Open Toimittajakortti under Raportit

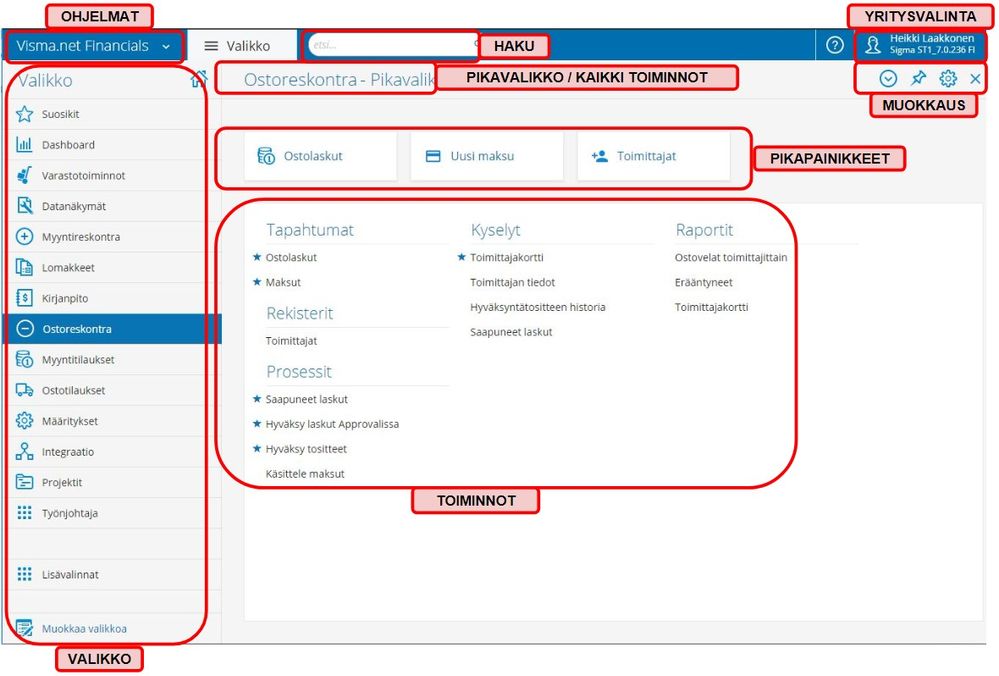coord(711,307)
